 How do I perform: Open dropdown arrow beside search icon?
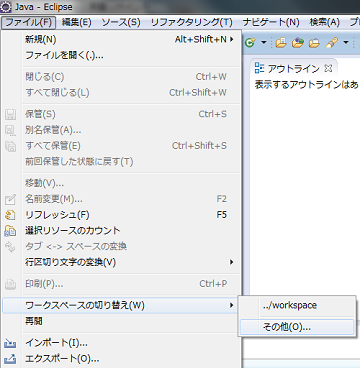346,43
